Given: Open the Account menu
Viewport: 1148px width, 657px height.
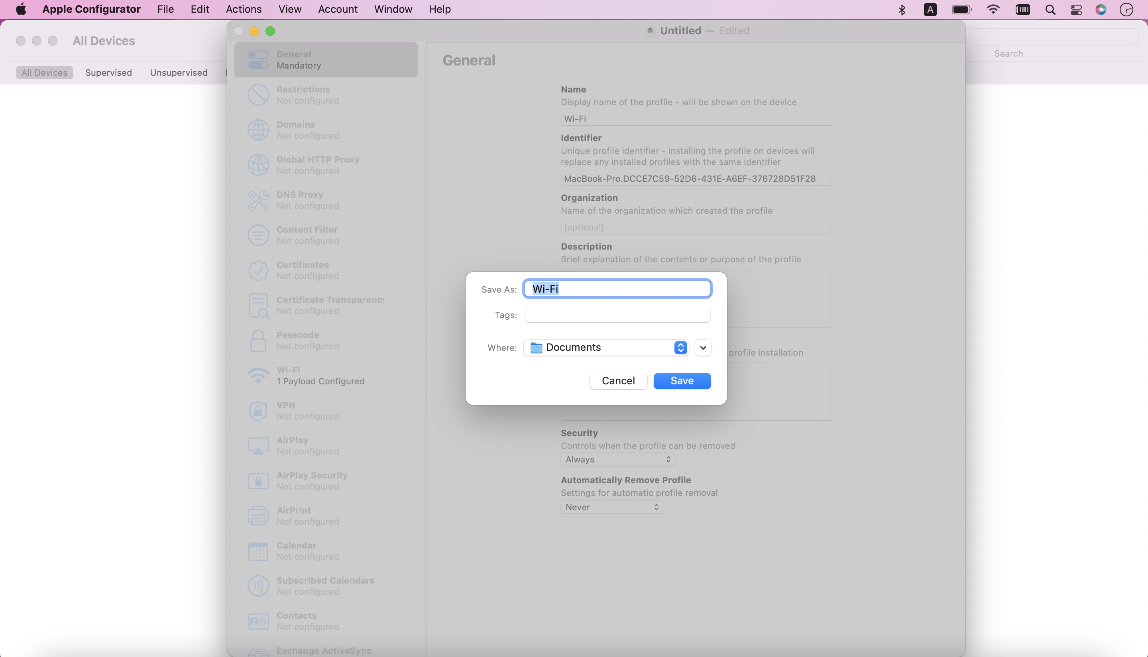Looking at the screenshot, I should tap(338, 10).
